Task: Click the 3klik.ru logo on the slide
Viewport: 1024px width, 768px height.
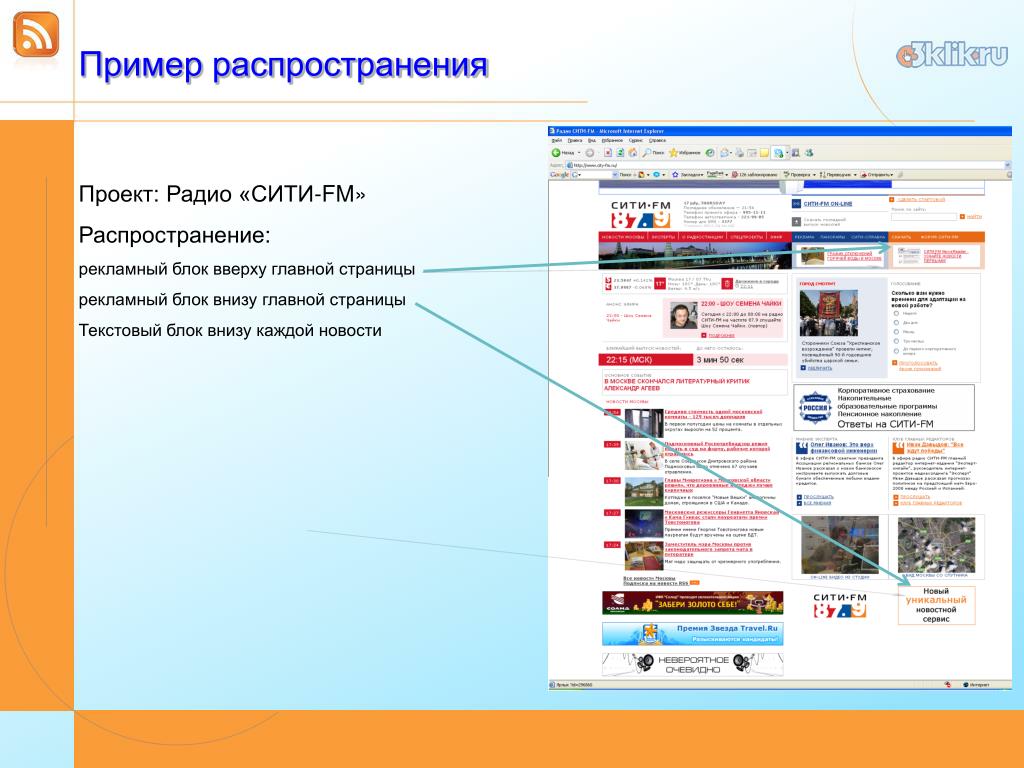Action: pyautogui.click(x=952, y=56)
